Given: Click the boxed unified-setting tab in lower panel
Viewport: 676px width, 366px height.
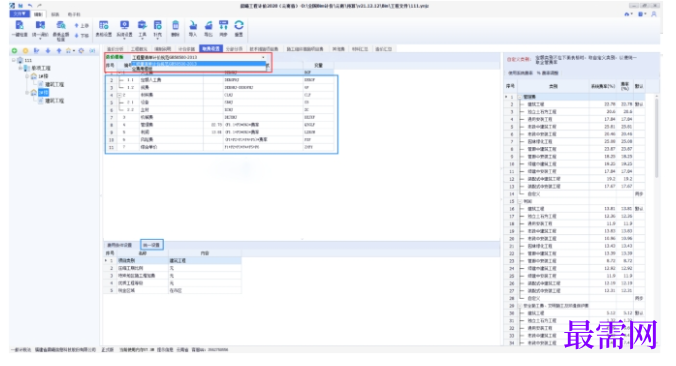Looking at the screenshot, I should (152, 245).
